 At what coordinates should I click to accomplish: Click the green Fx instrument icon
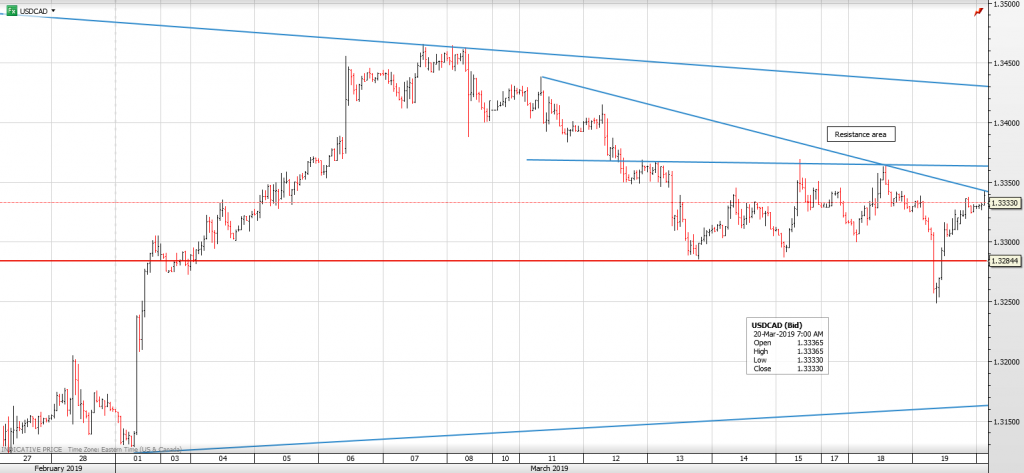click(11, 10)
